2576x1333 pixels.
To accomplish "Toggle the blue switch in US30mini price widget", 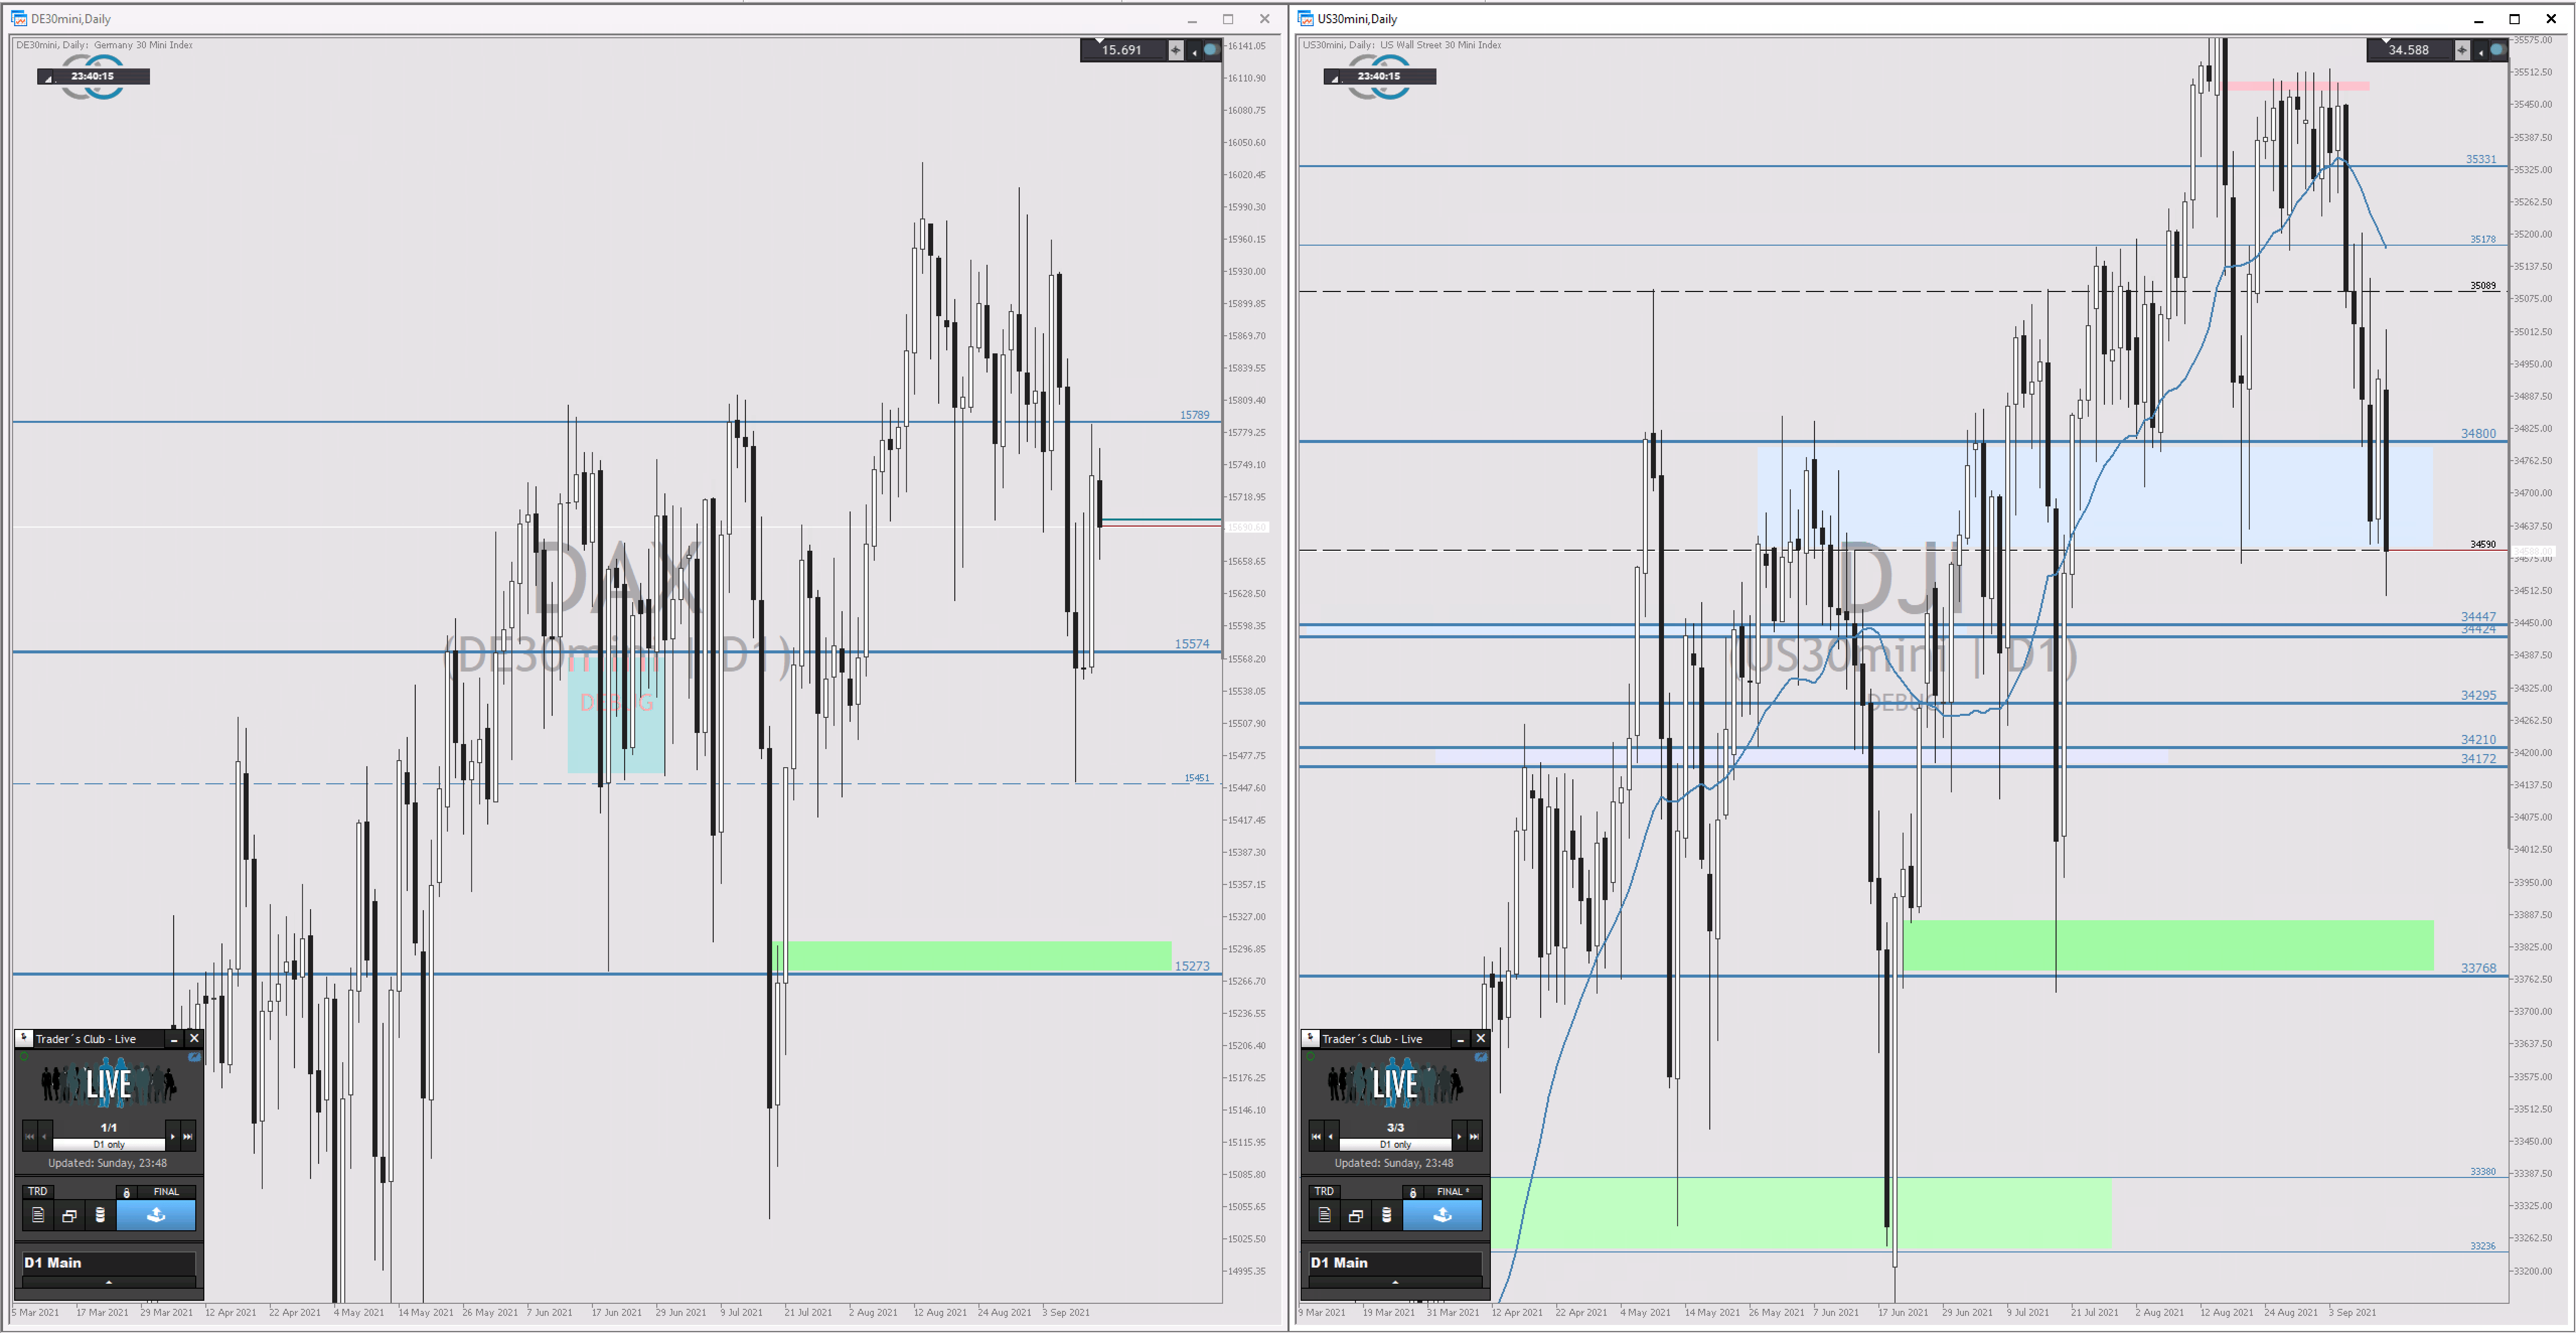I will (x=2498, y=50).
